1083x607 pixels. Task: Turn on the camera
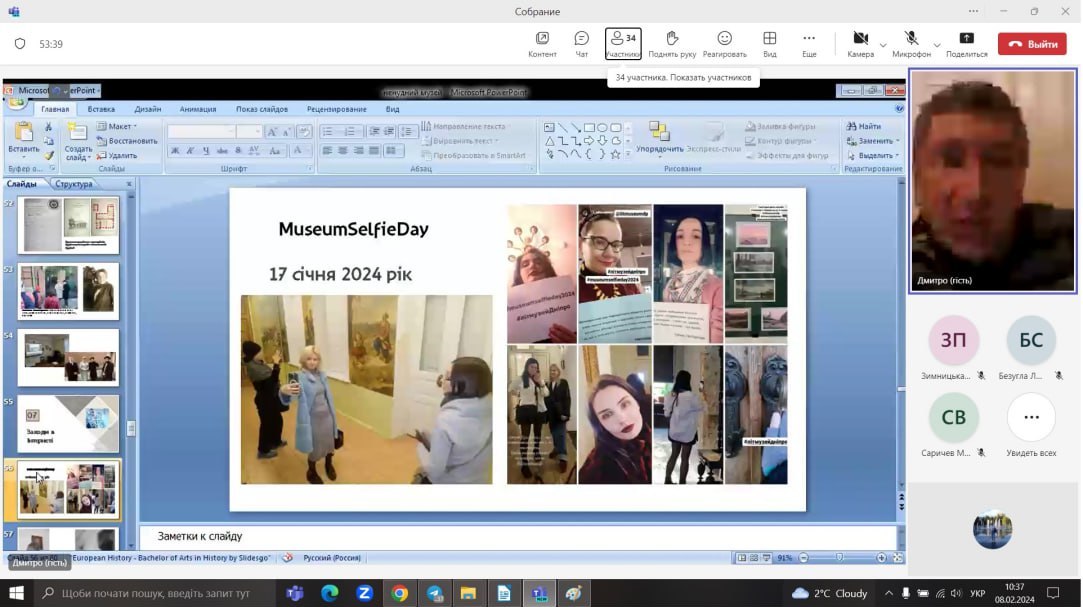click(859, 39)
